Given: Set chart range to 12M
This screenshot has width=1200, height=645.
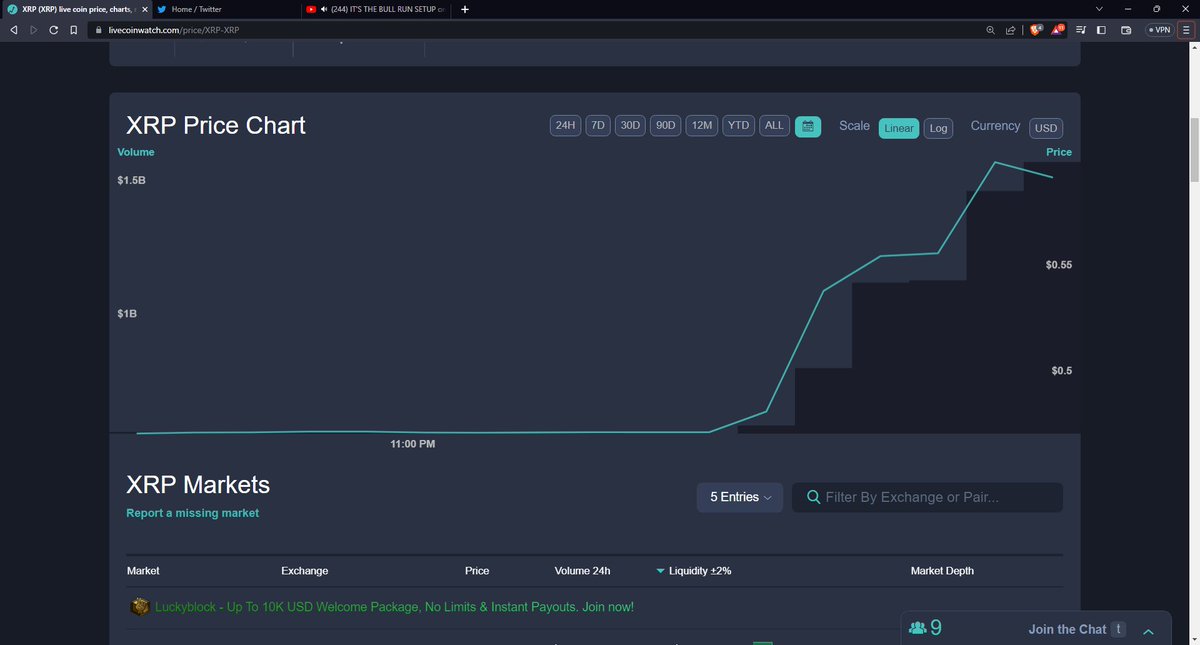Looking at the screenshot, I should point(702,126).
